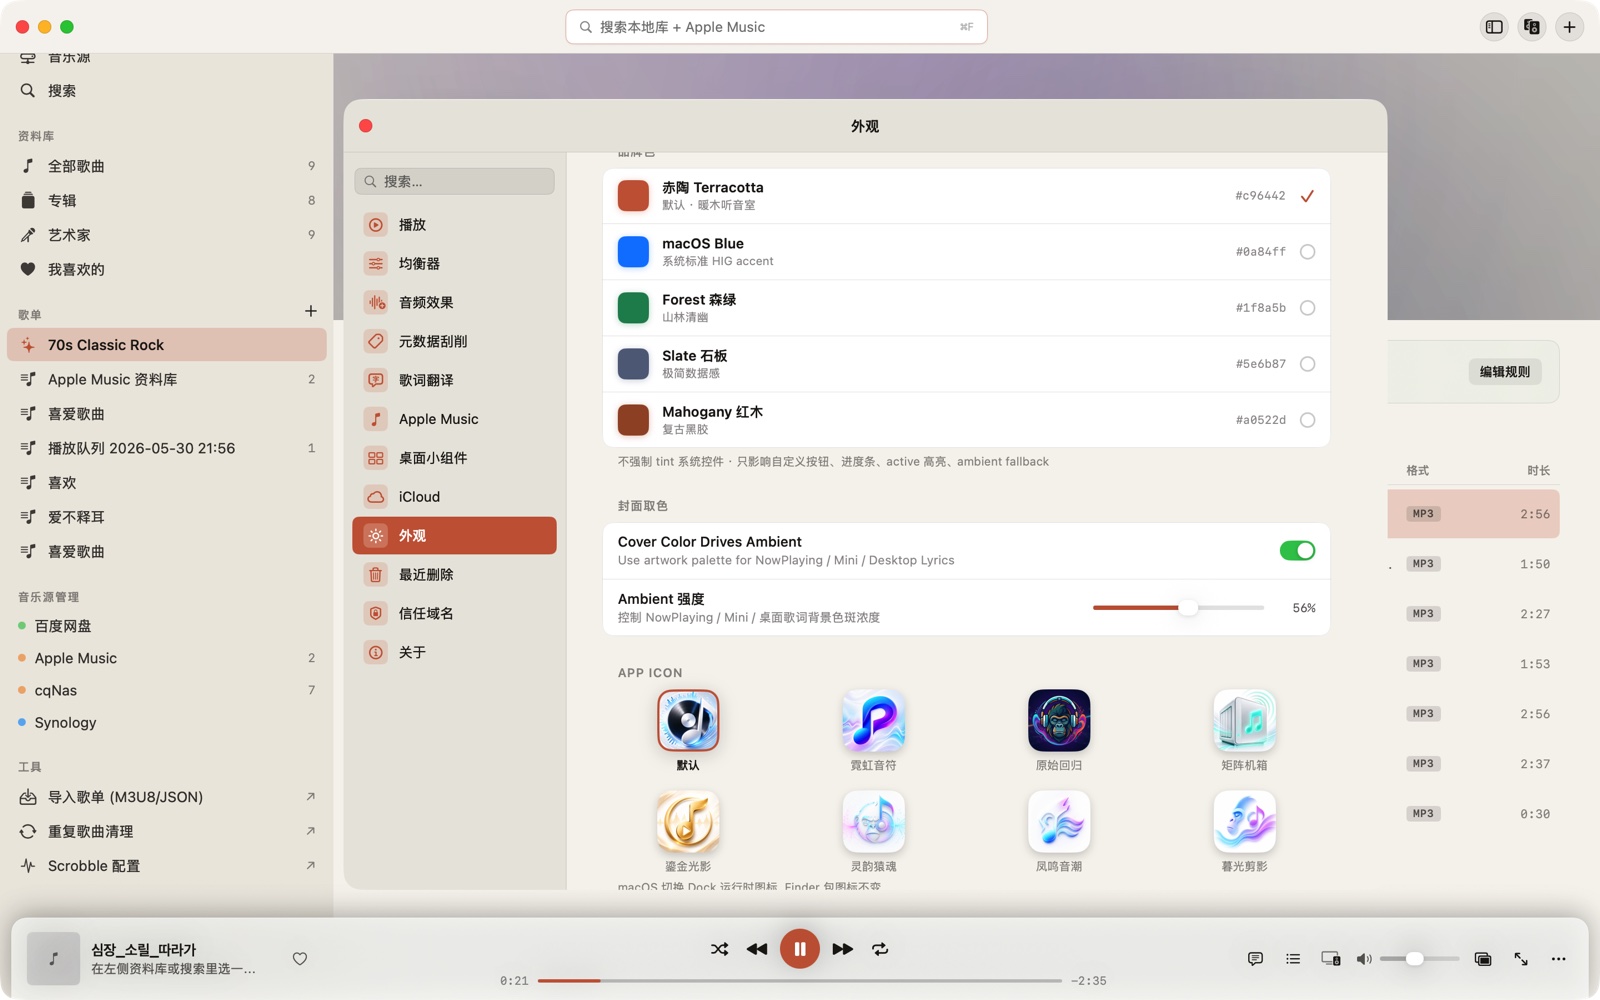Choose the 原始回归 gorilla app icon

point(1059,720)
